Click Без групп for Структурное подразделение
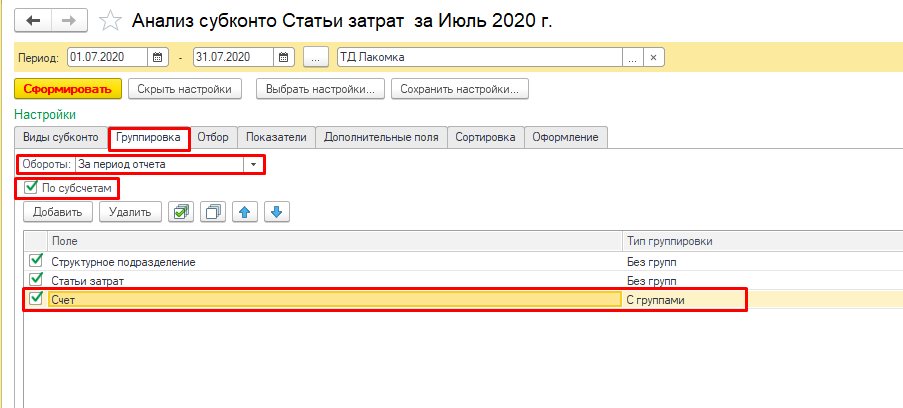The image size is (903, 408). point(652,262)
